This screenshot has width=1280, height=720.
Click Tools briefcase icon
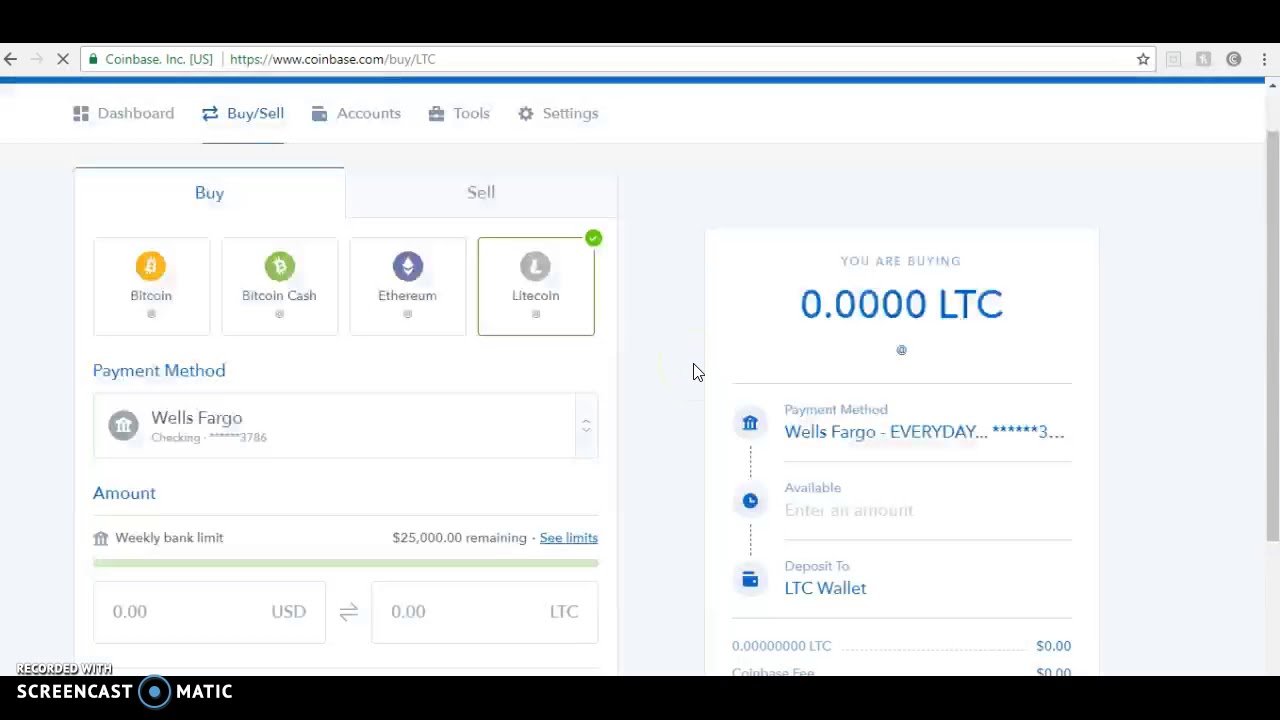coord(436,114)
